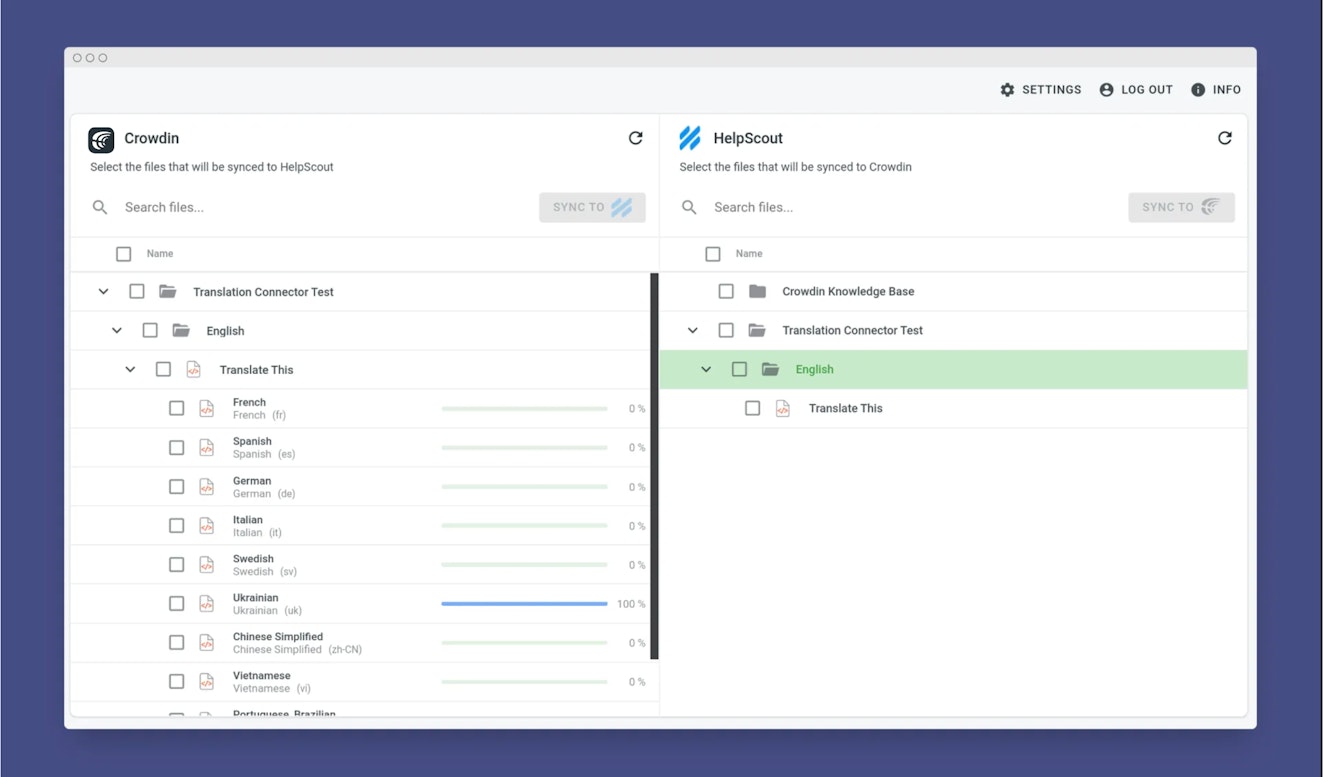The width and height of the screenshot is (1323, 777).
Task: Click the Crowdin Knowledge Base folder icon
Action: click(x=757, y=292)
